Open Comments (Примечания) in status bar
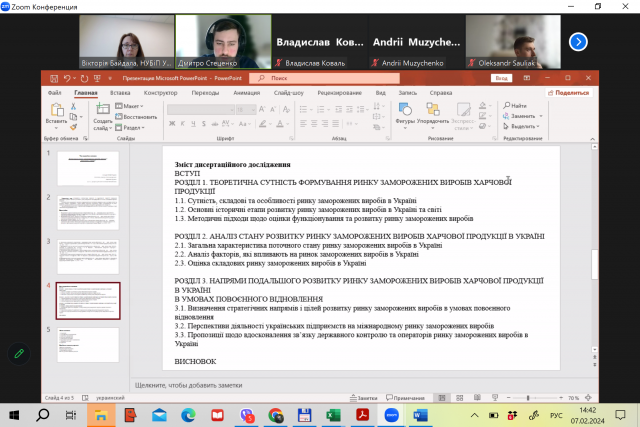 coord(405,398)
